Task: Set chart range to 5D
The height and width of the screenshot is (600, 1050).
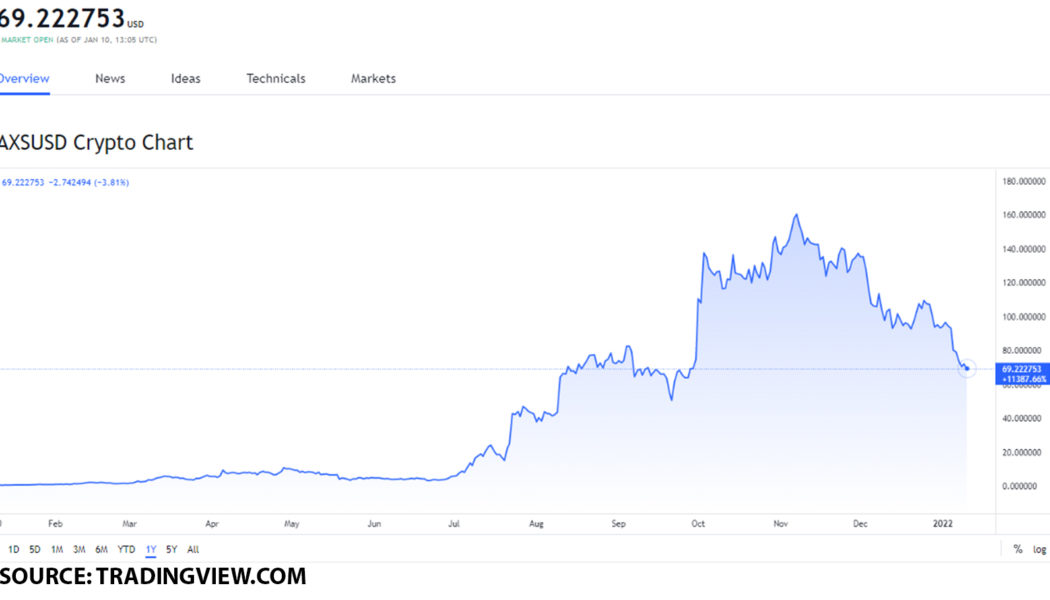Action: [35, 549]
